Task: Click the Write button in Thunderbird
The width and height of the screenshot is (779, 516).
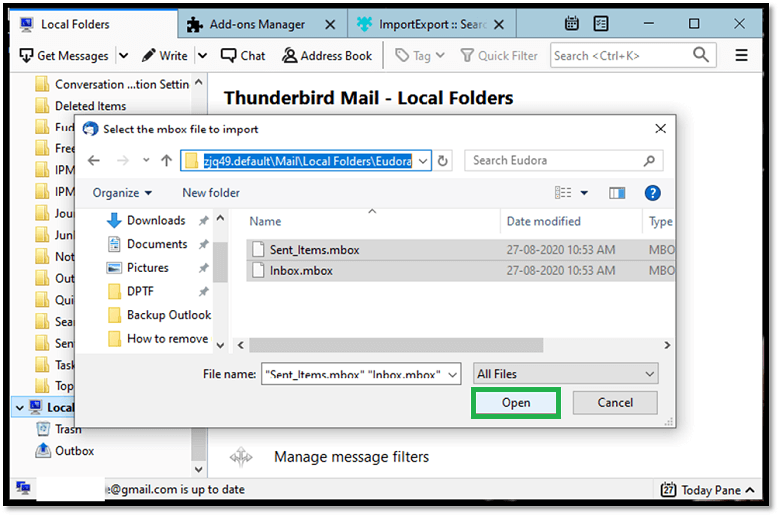Action: [x=165, y=56]
